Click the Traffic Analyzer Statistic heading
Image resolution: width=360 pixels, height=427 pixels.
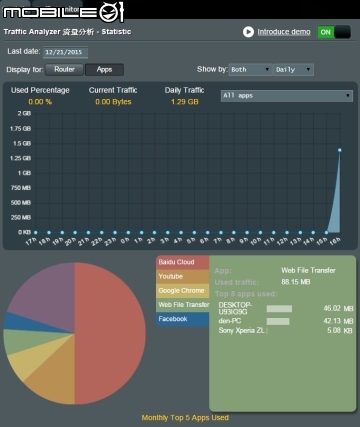pyautogui.click(x=67, y=32)
